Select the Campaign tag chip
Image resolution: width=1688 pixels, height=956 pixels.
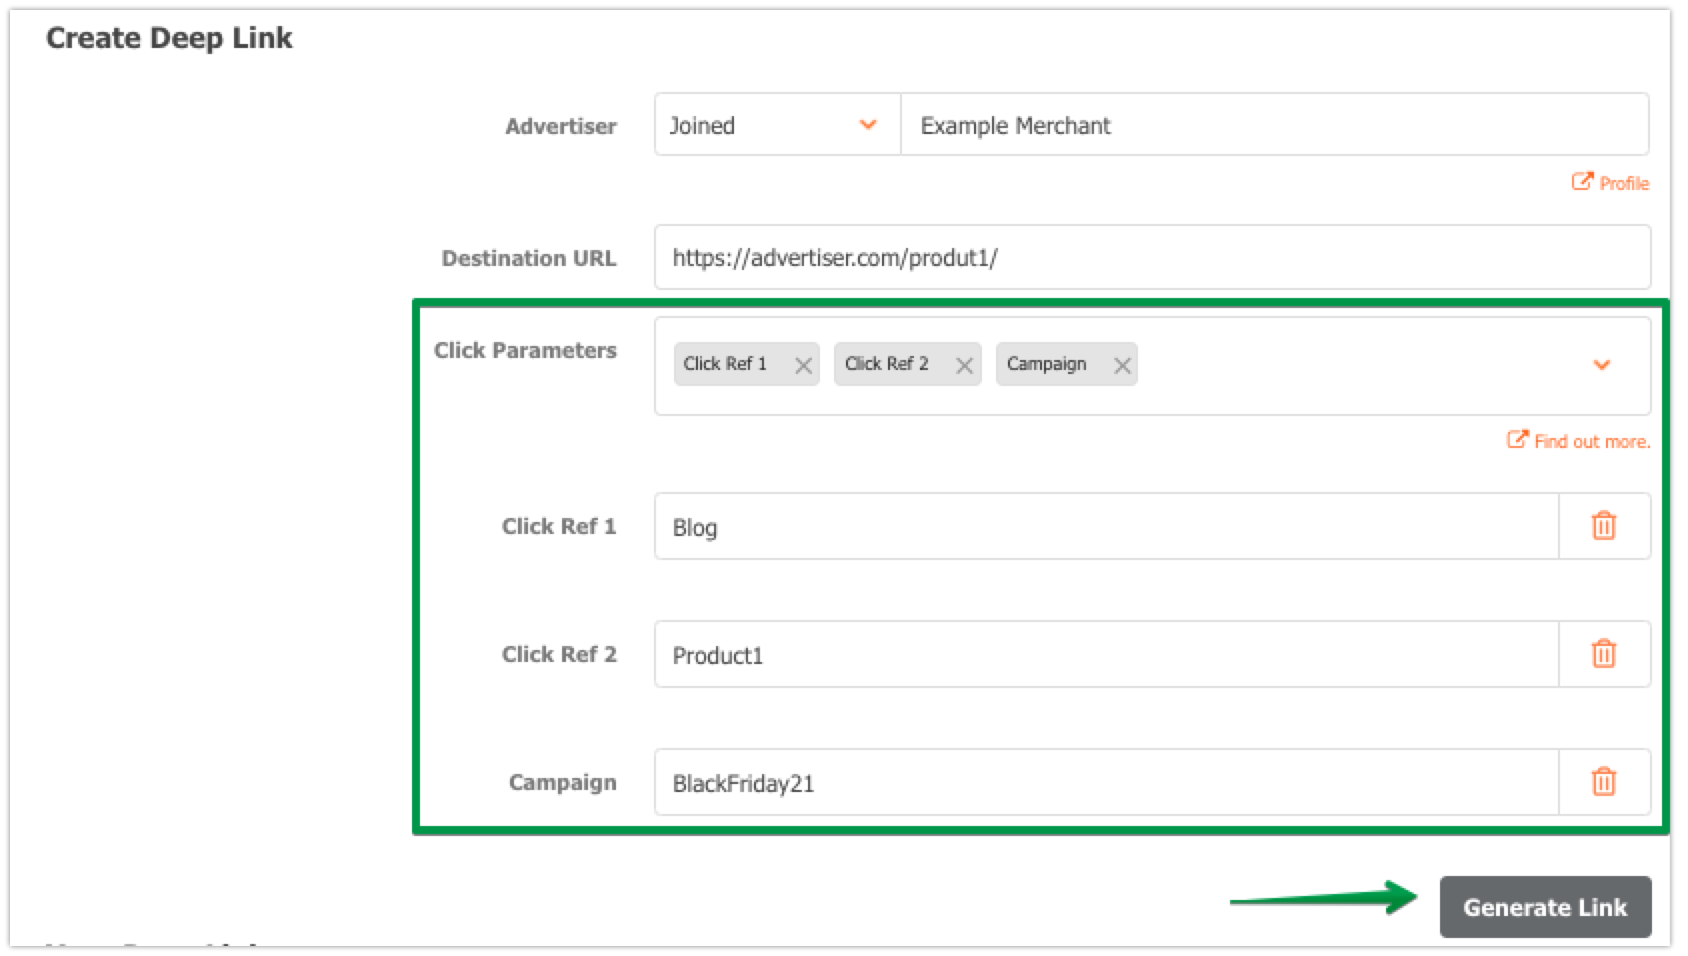pyautogui.click(x=1046, y=364)
